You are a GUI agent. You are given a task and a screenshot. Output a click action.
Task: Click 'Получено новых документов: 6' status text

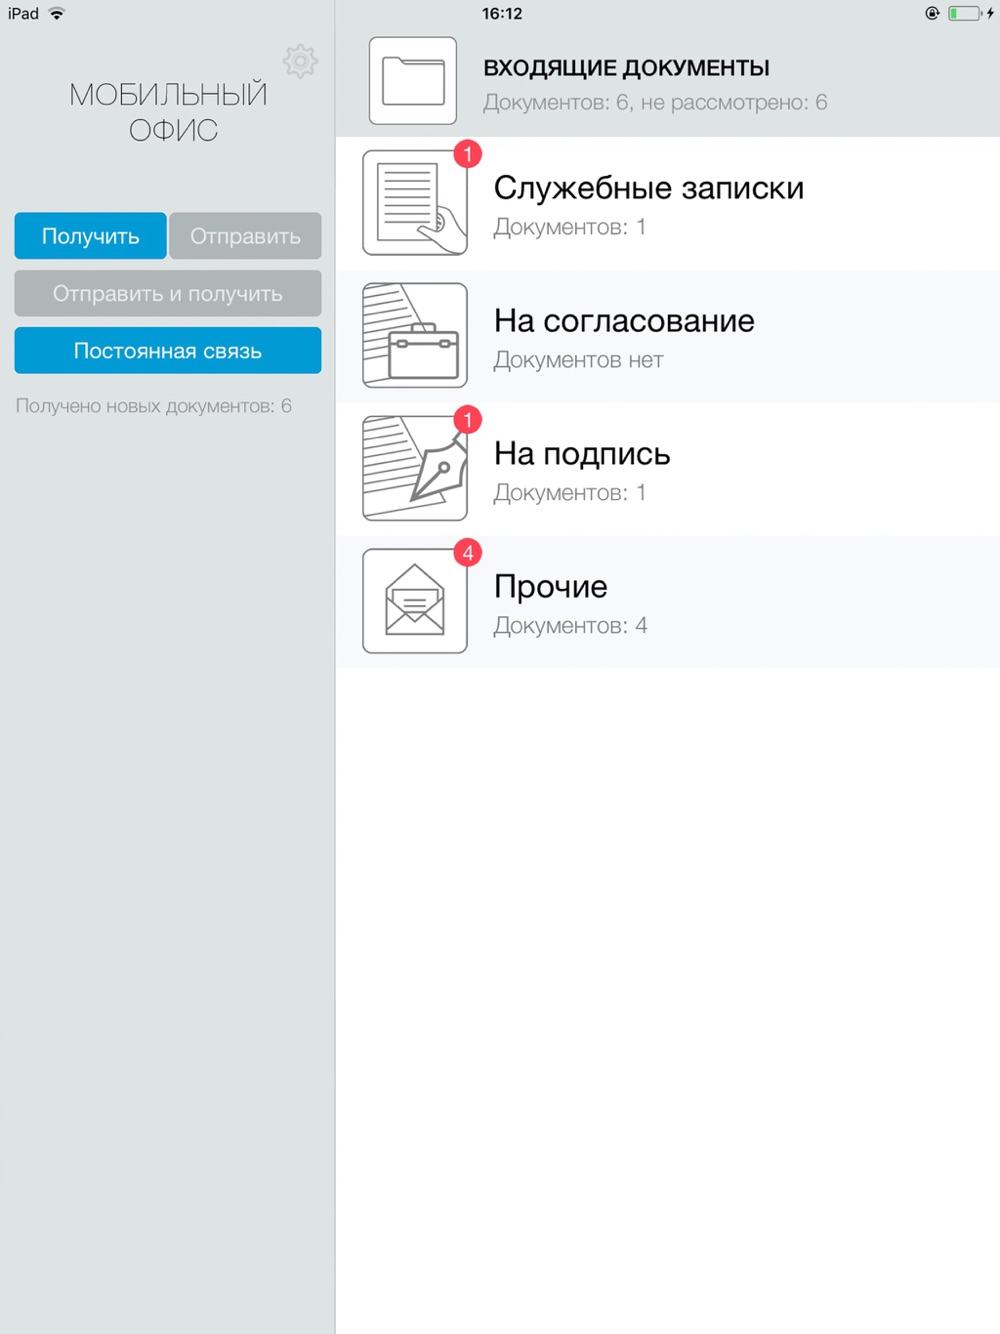click(x=154, y=406)
